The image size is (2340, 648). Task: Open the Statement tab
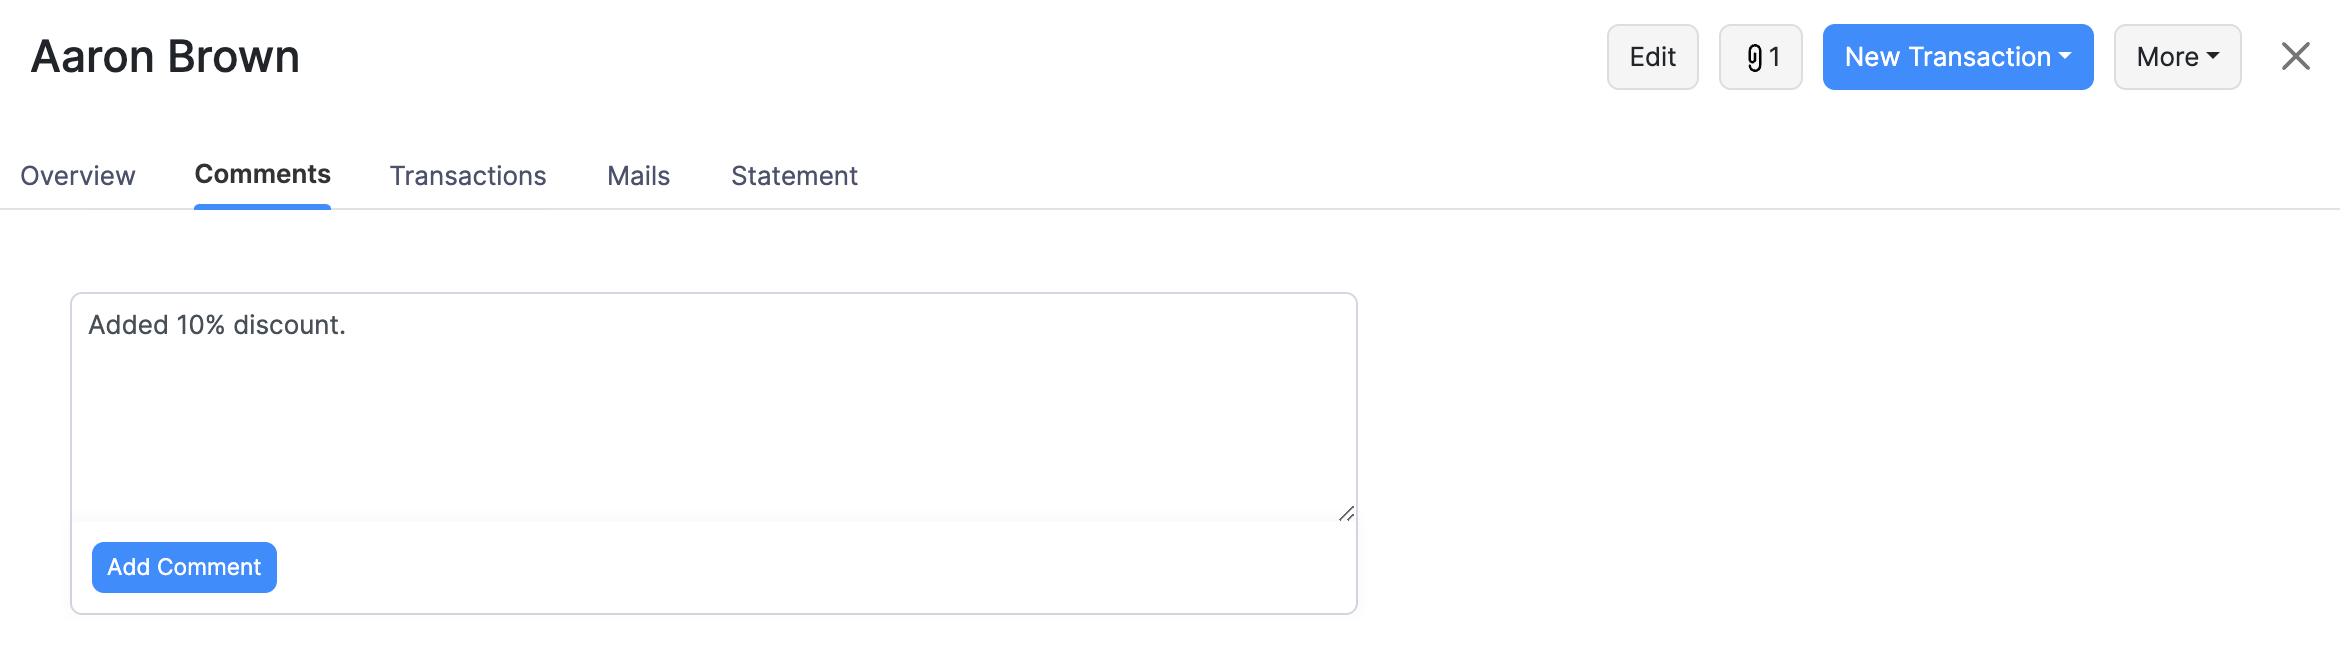pos(794,176)
